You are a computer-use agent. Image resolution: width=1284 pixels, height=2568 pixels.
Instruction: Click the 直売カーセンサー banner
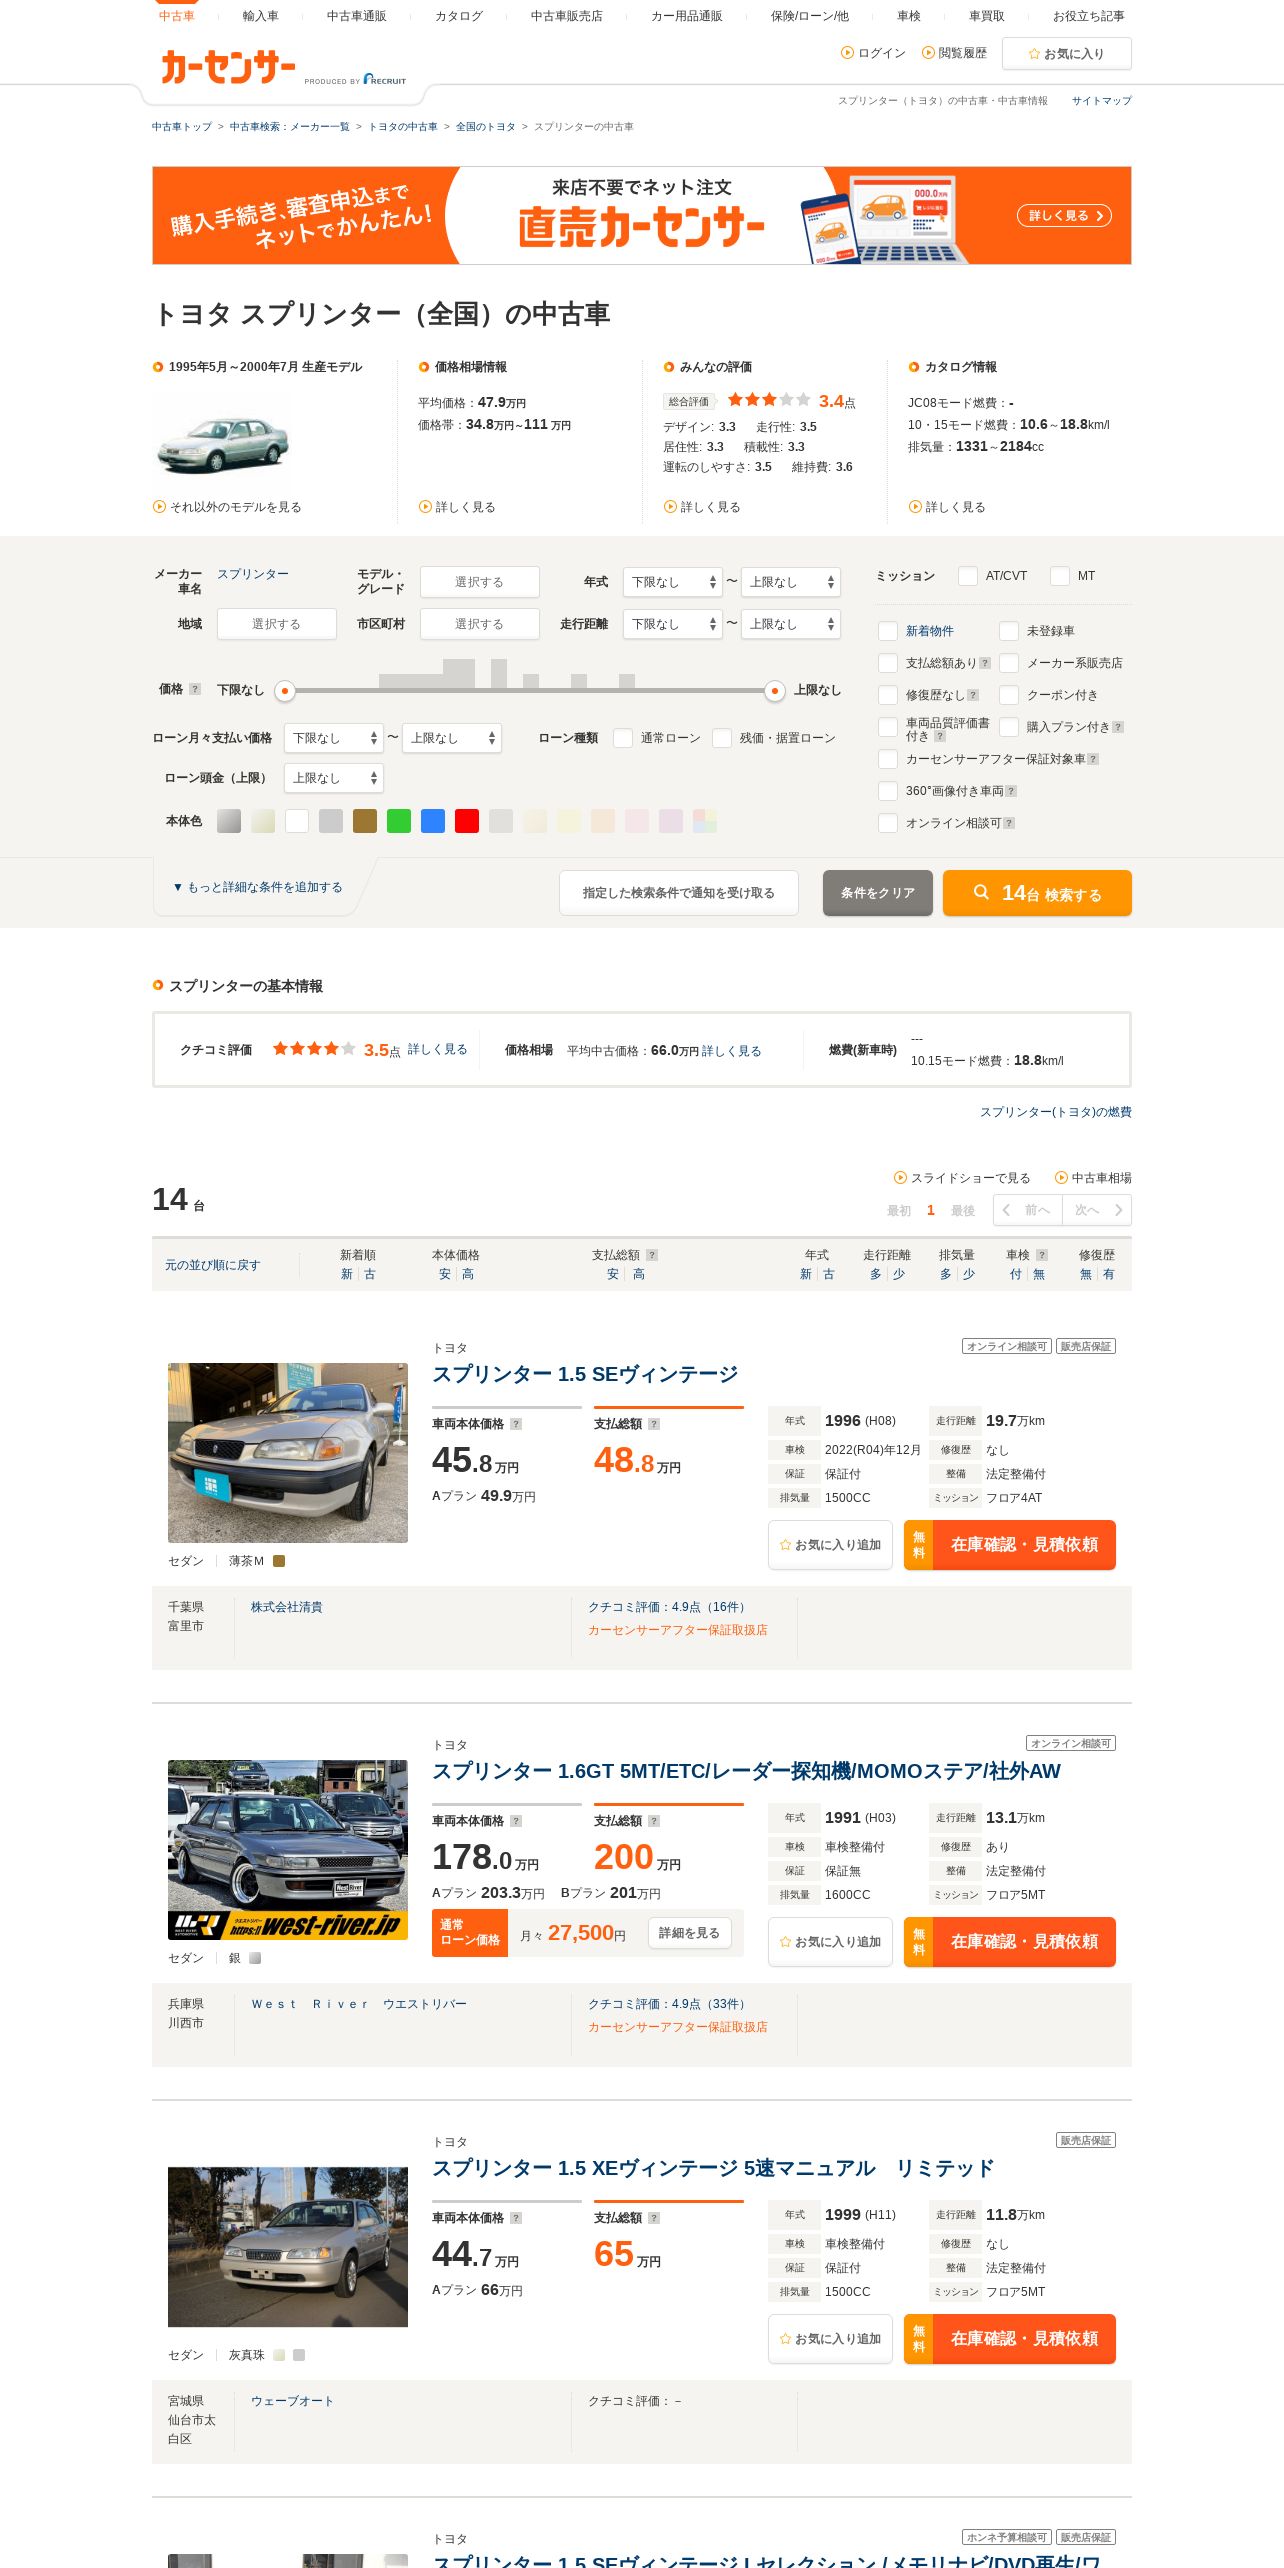click(642, 215)
